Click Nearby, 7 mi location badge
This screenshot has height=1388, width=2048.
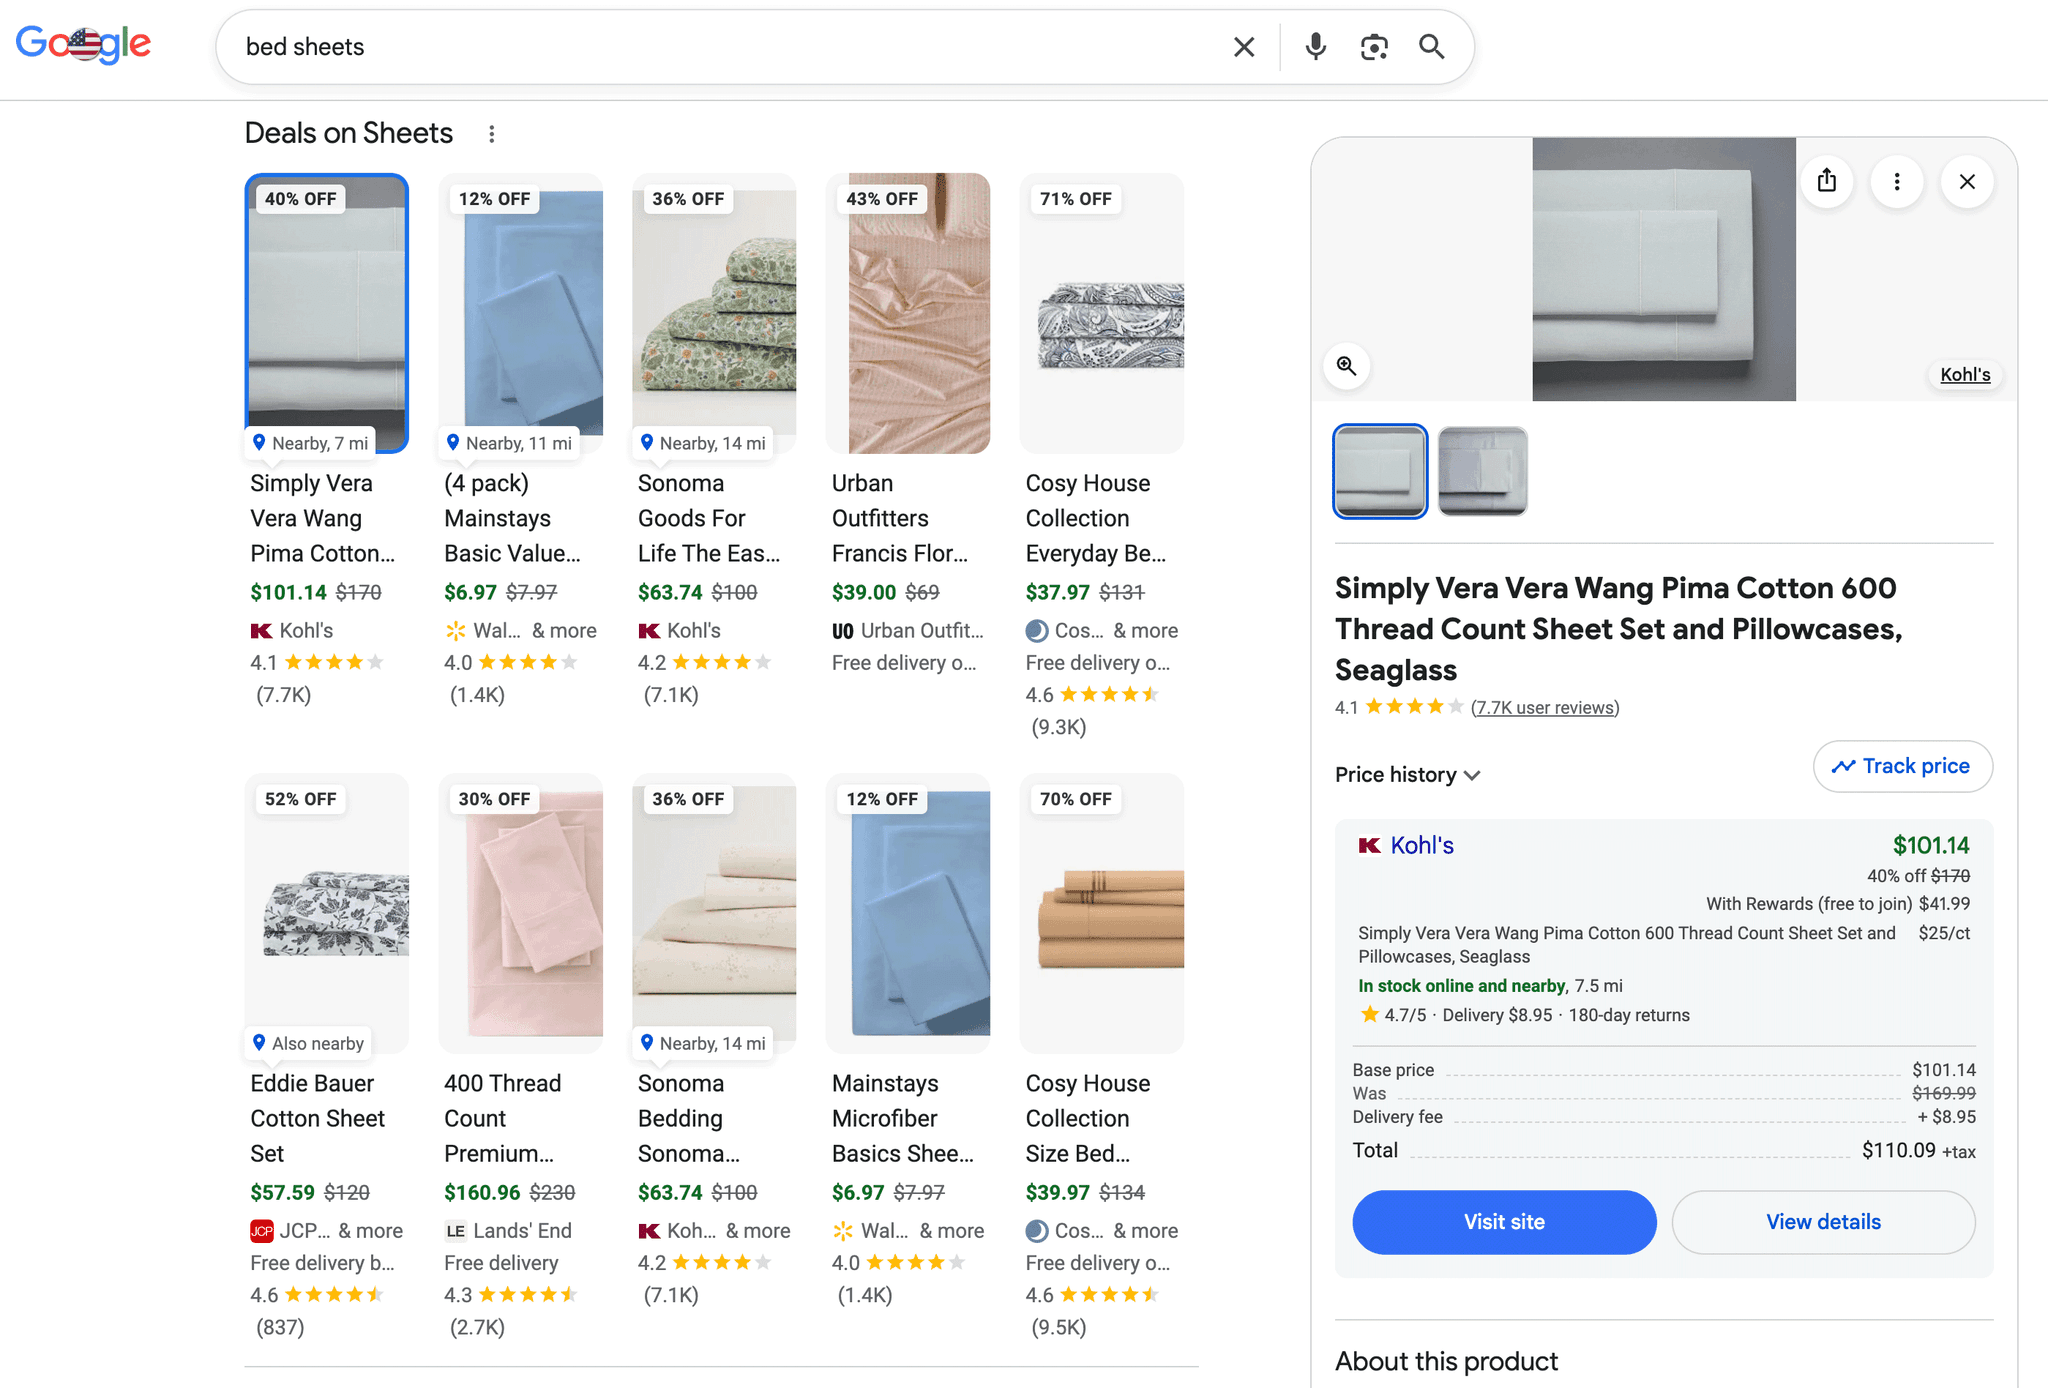[x=310, y=443]
